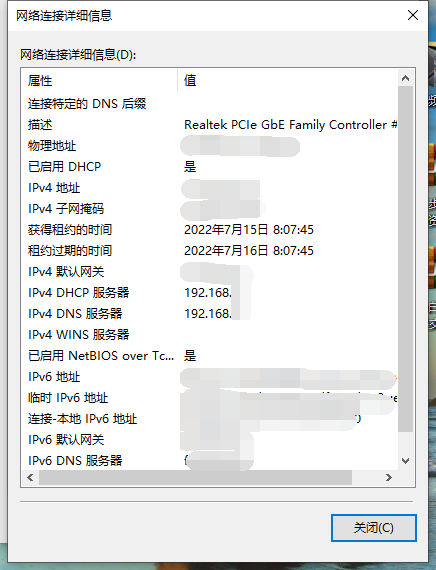
Task: Click the vertical scrollbar up arrow
Action: coord(405,78)
